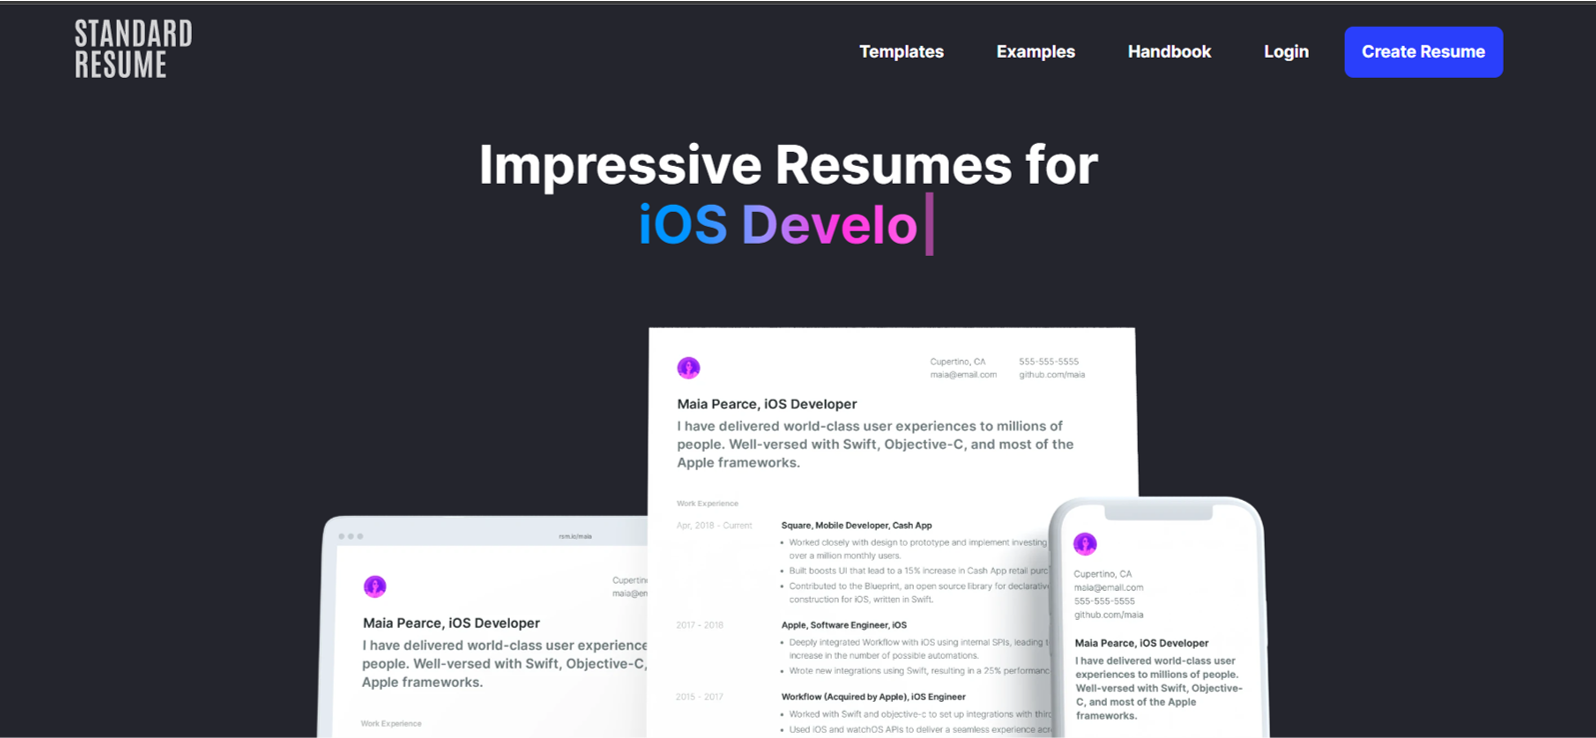Viewport: 1596px width, 738px height.
Task: Open the Templates menu item
Action: [x=901, y=52]
